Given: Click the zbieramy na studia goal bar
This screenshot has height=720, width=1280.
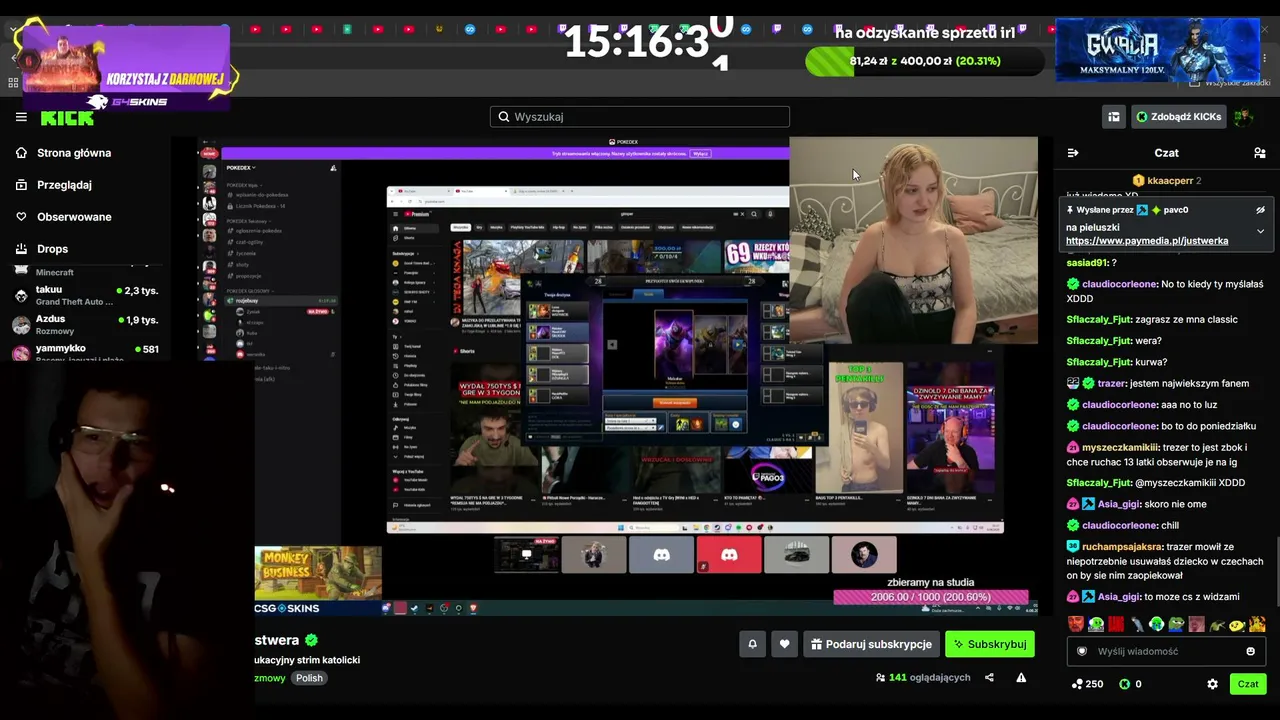Looking at the screenshot, I should [x=930, y=597].
